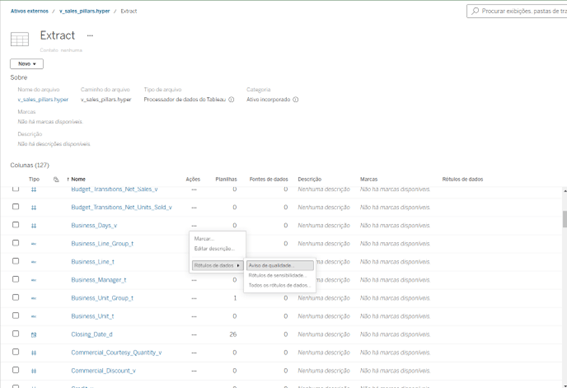Open v_sales_pillars.hyper breadcrumb link

[x=85, y=11]
